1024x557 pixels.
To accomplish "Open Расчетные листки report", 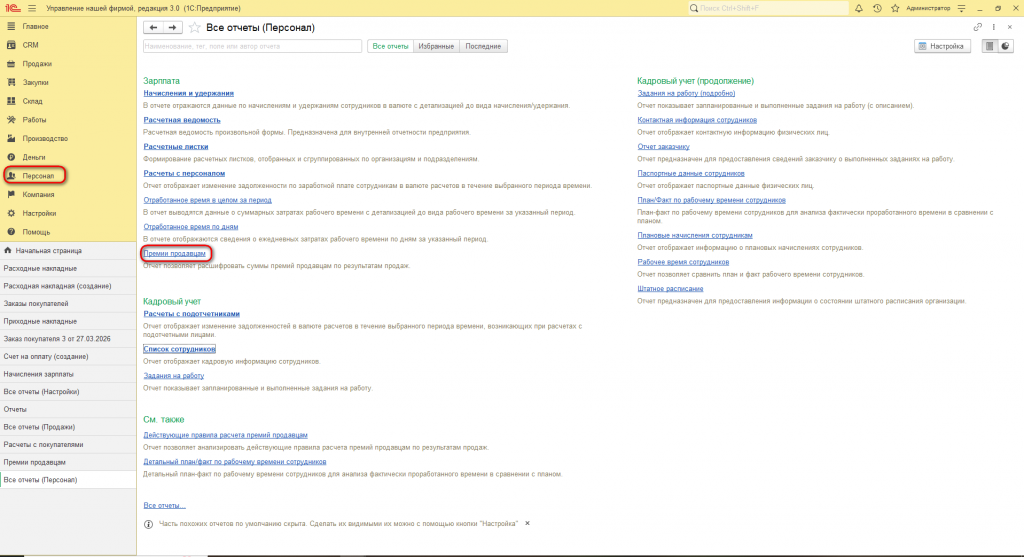I will tap(176, 147).
